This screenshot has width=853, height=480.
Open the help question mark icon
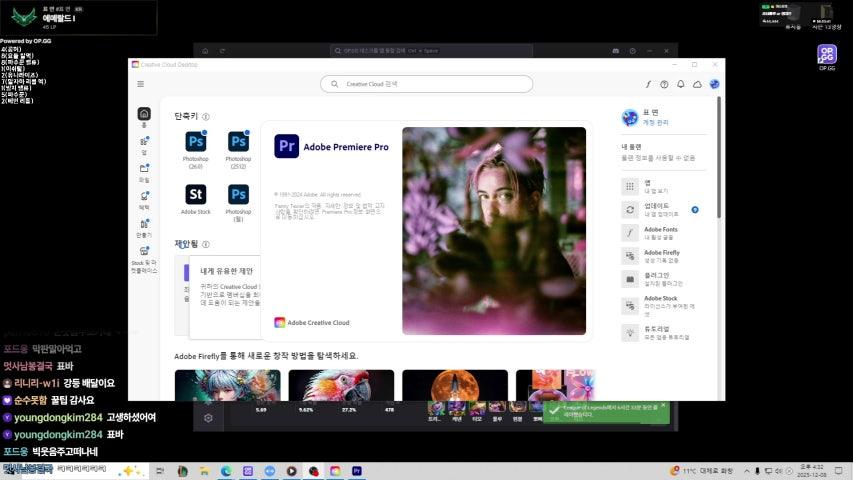tap(665, 84)
